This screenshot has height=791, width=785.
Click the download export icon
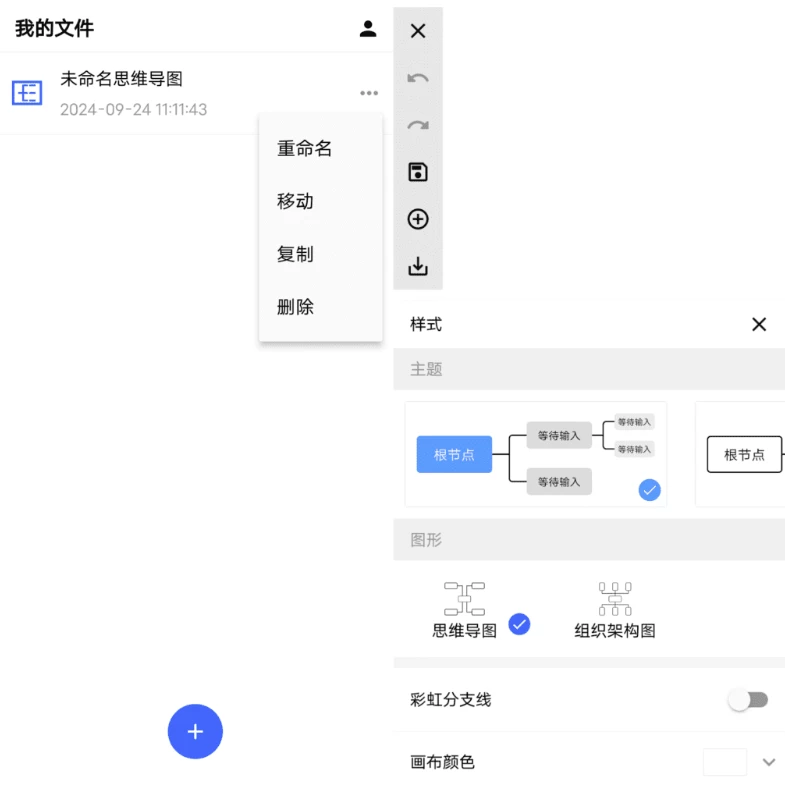click(418, 266)
